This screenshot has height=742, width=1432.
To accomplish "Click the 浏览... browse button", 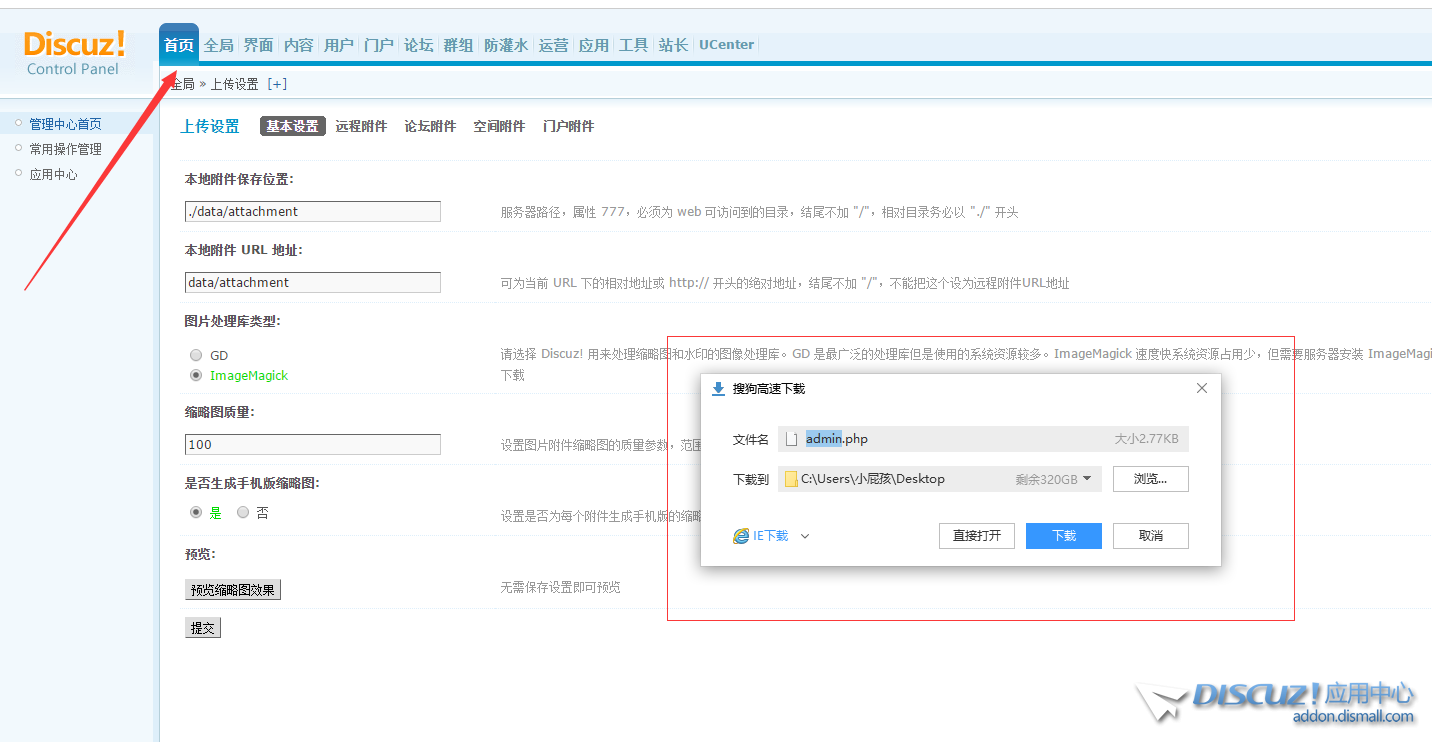I will 1150,479.
